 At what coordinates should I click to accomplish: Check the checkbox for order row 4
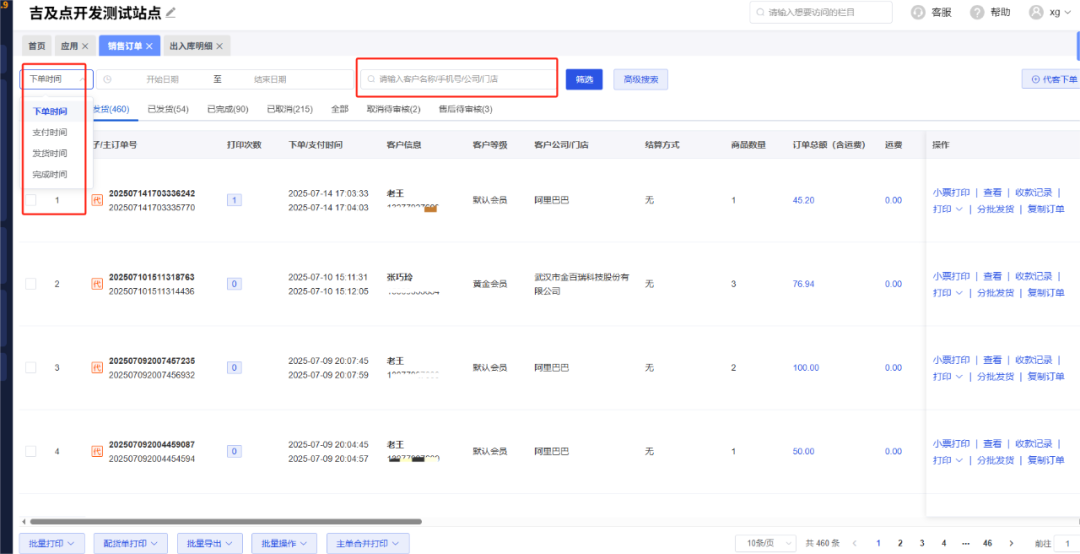[30, 452]
